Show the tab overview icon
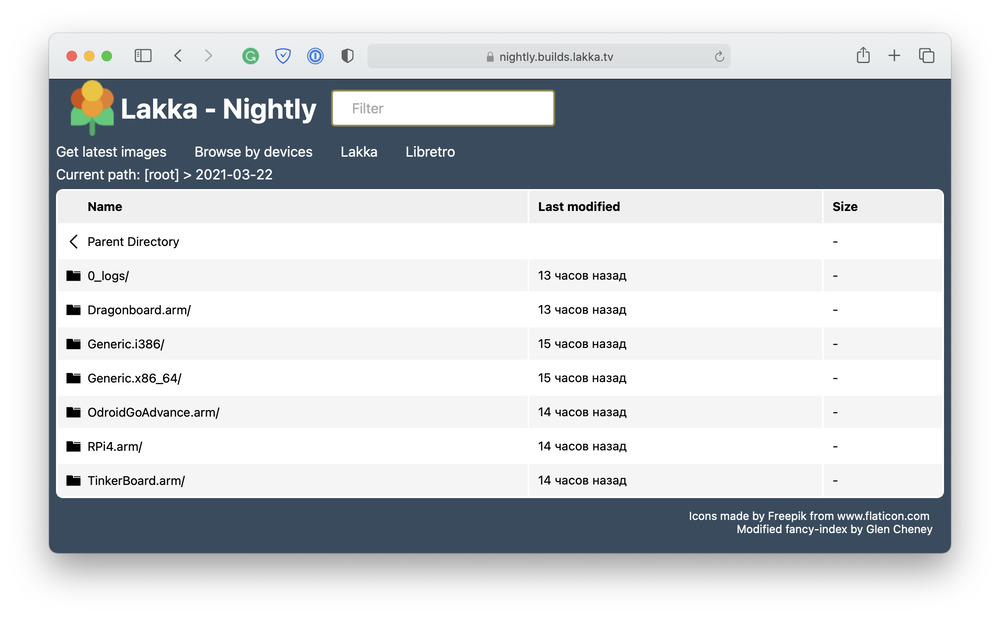This screenshot has width=1000, height=618. (927, 56)
